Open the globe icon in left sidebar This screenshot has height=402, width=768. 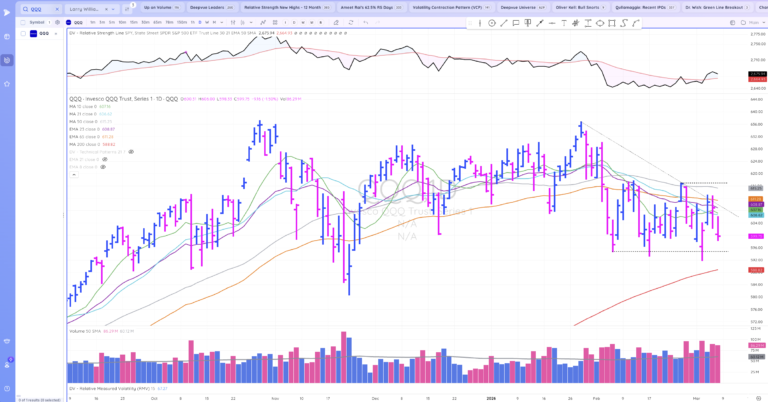7,37
